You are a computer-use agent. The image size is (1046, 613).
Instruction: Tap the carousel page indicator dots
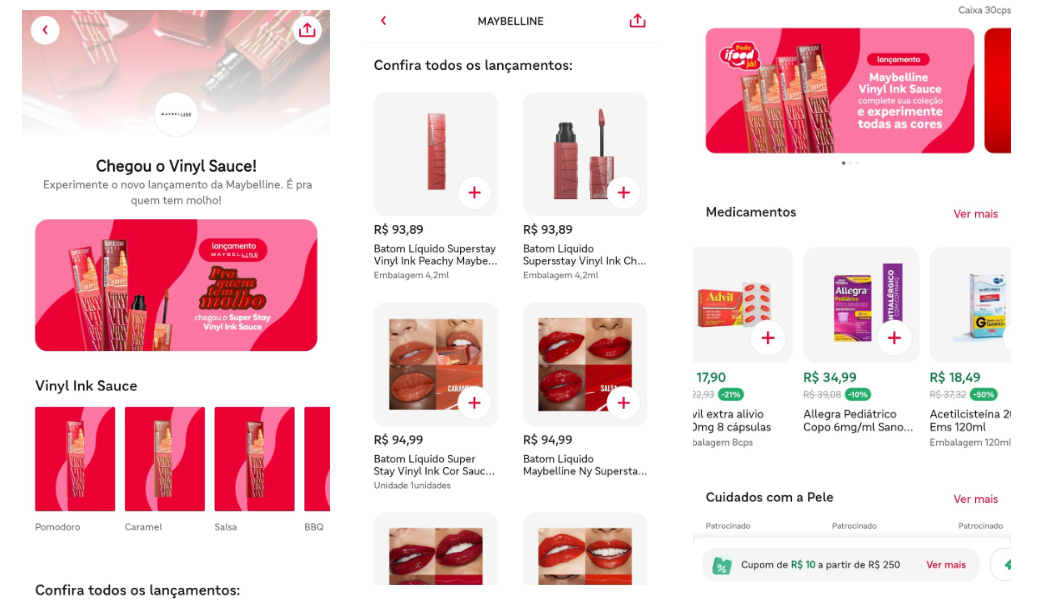pos(850,163)
